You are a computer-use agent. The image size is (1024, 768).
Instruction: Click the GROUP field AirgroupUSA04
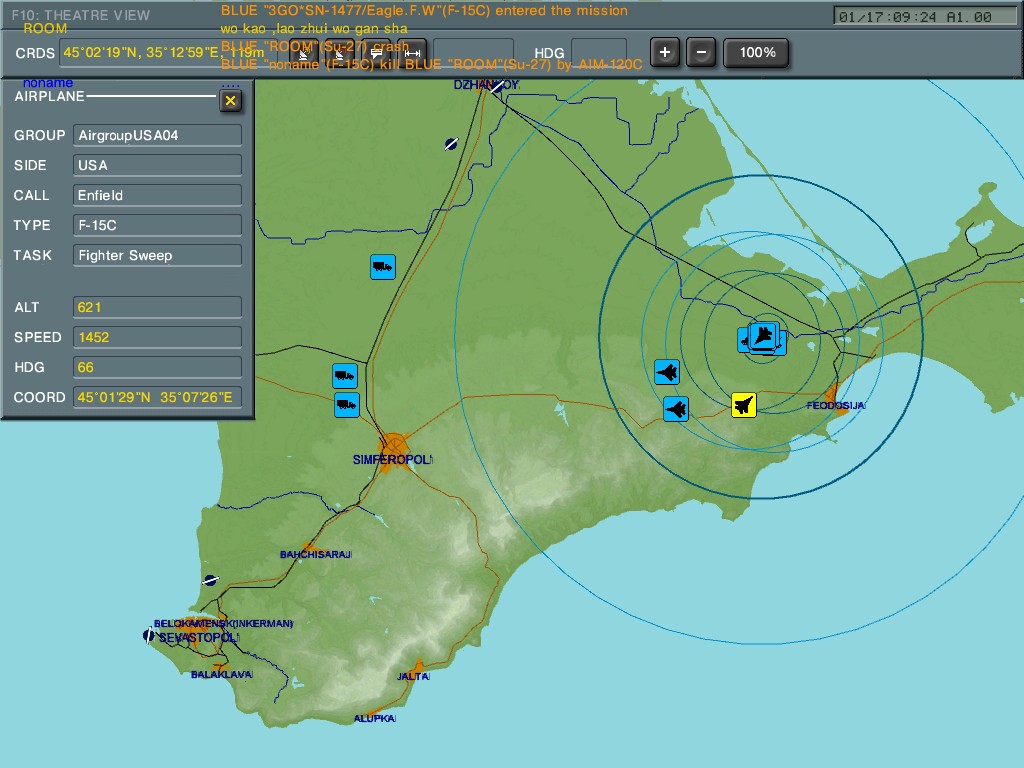(157, 135)
